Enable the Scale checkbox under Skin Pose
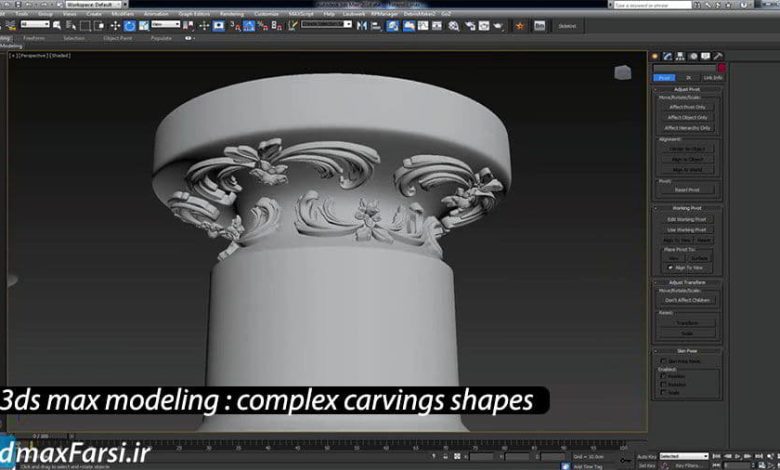This screenshot has height=470, width=780. click(x=661, y=392)
